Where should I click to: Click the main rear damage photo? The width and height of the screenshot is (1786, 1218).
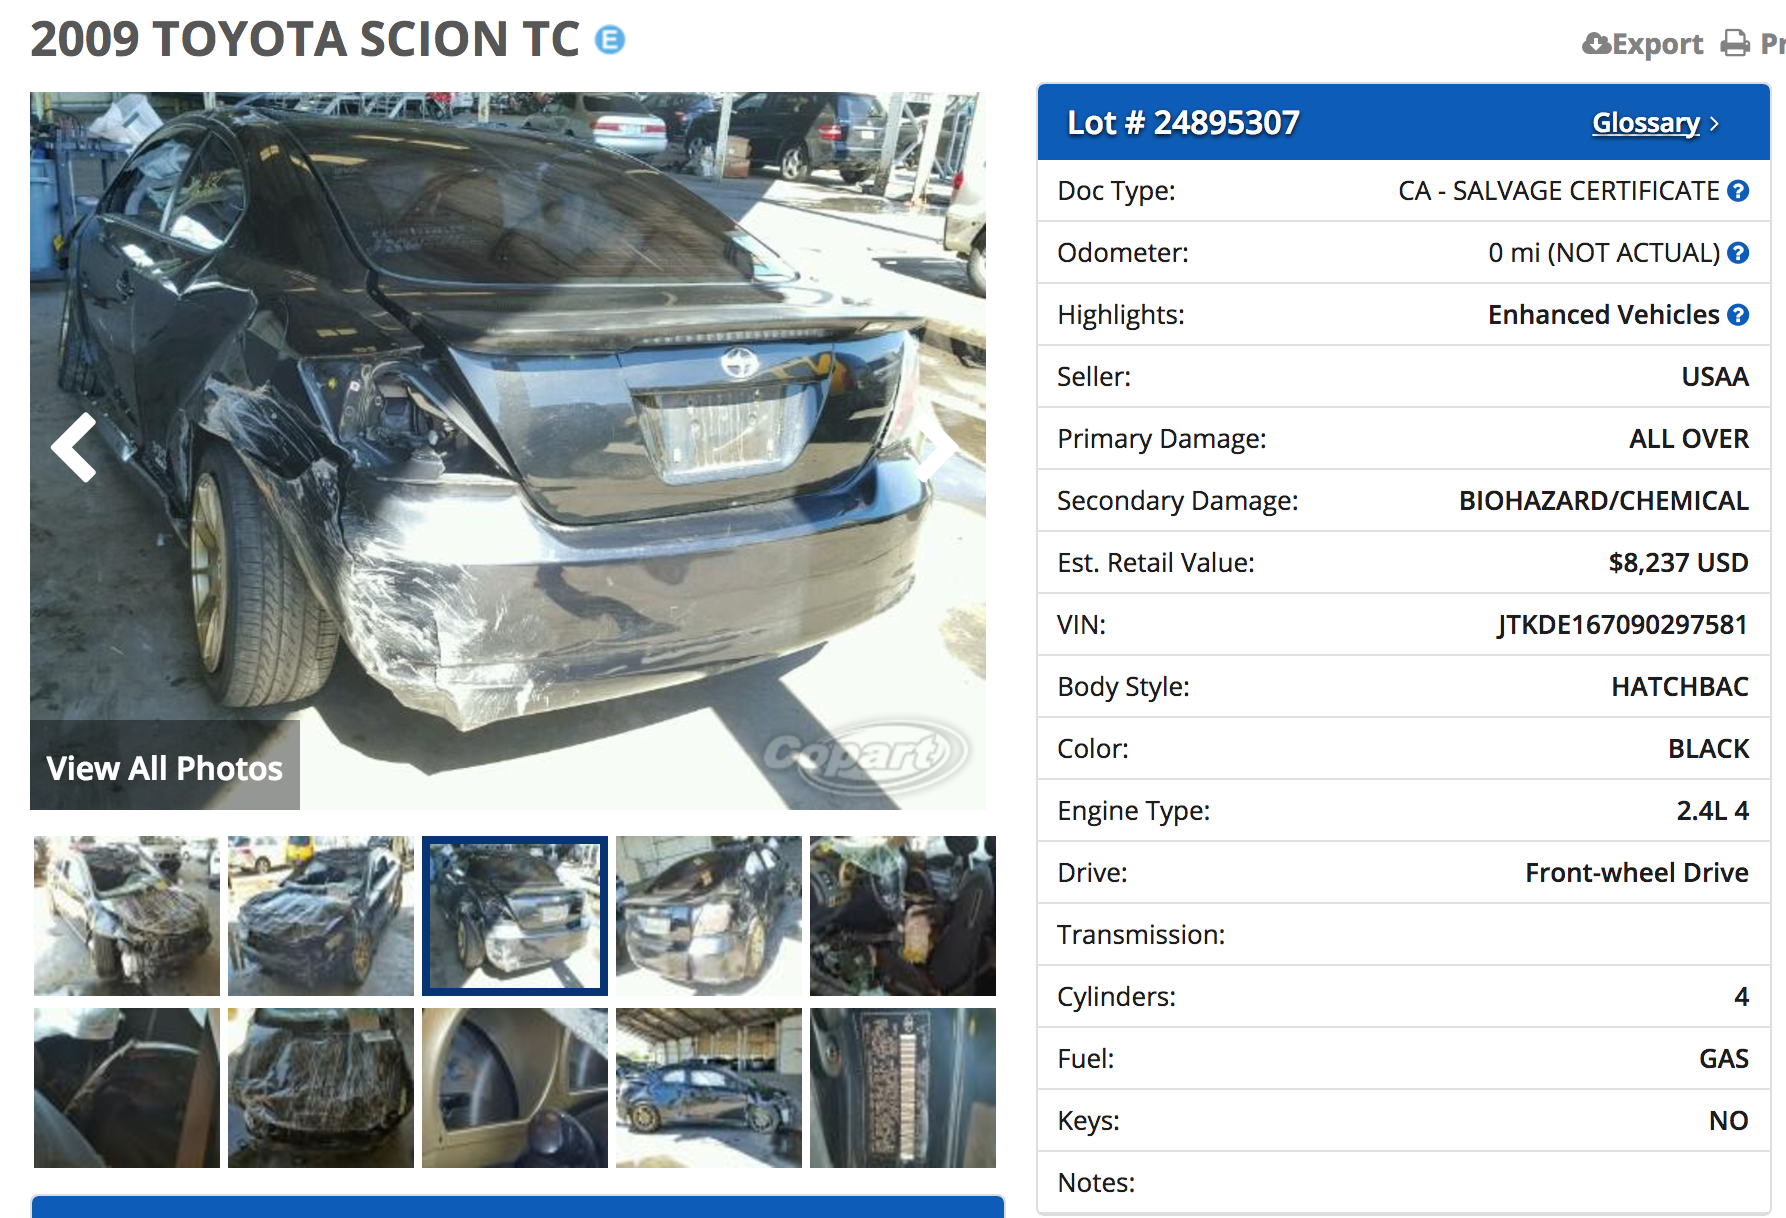508,451
